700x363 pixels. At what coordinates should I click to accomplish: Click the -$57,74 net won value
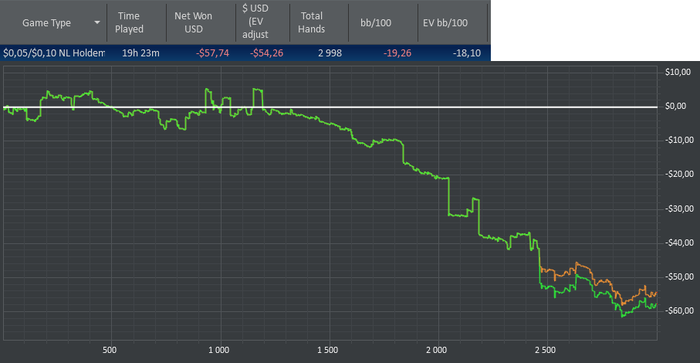coord(212,53)
